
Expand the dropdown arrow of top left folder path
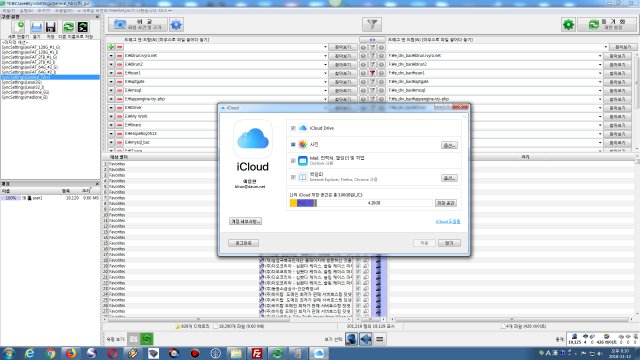(x=325, y=47)
